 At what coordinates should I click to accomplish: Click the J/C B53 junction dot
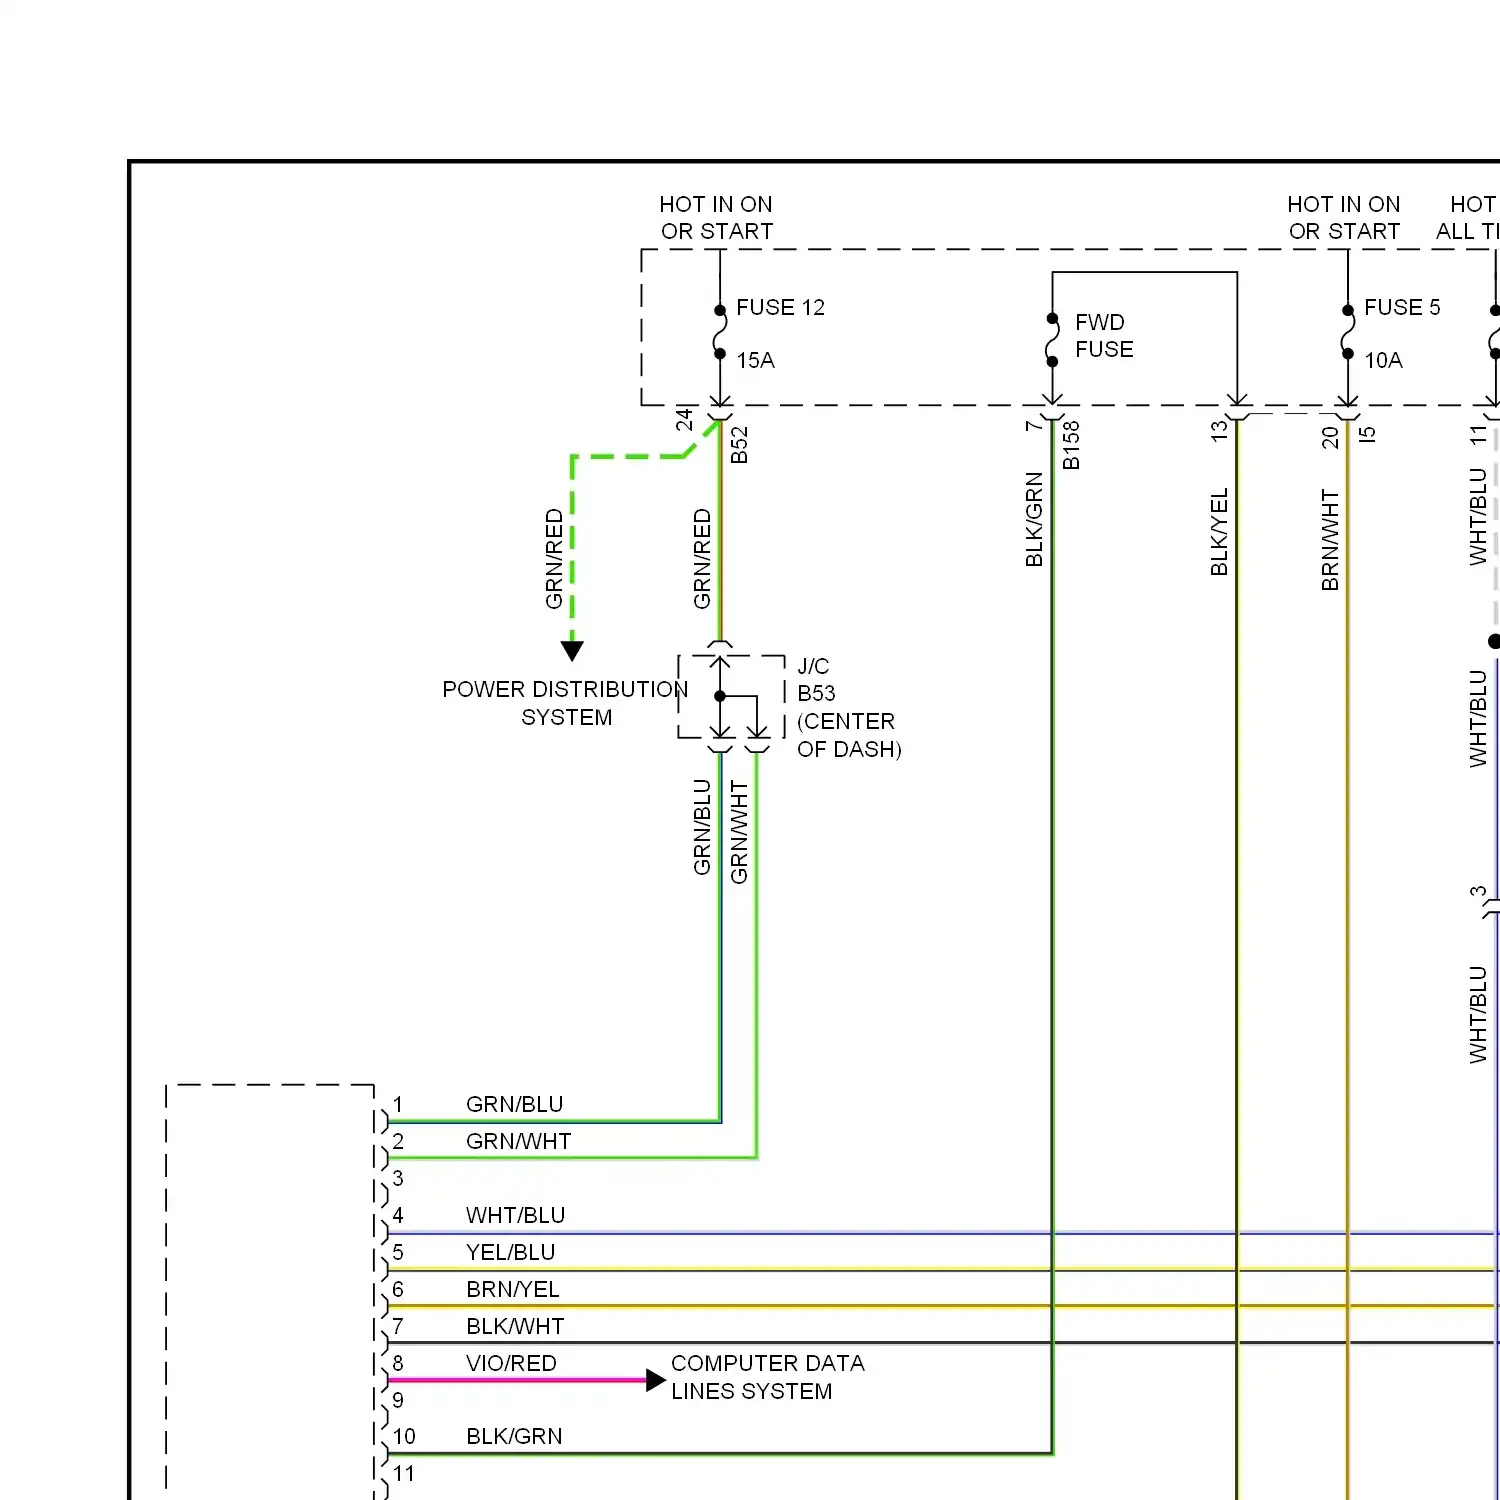point(720,696)
